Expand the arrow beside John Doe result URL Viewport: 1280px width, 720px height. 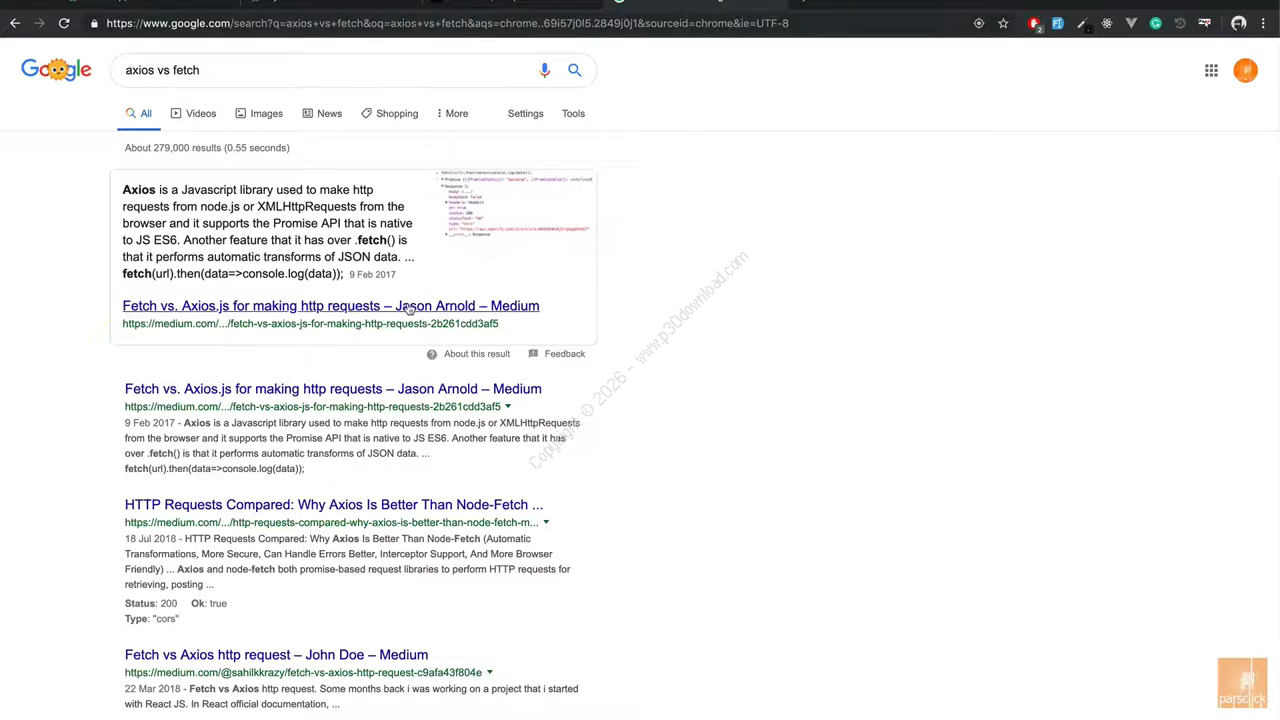[490, 673]
